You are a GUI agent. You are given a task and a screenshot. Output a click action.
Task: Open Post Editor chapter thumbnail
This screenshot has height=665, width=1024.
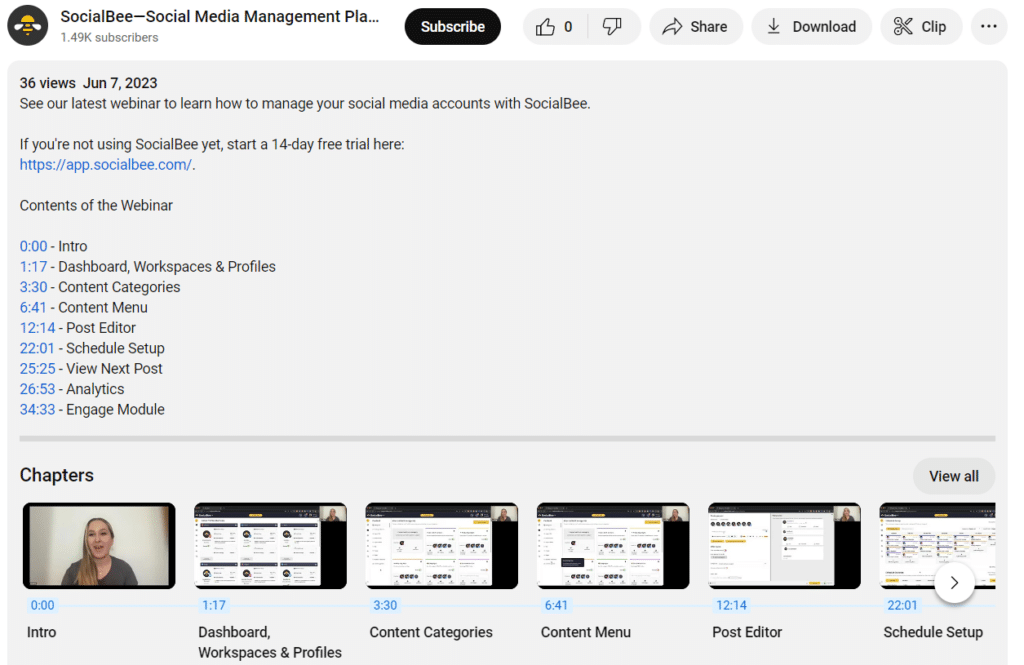pos(784,545)
